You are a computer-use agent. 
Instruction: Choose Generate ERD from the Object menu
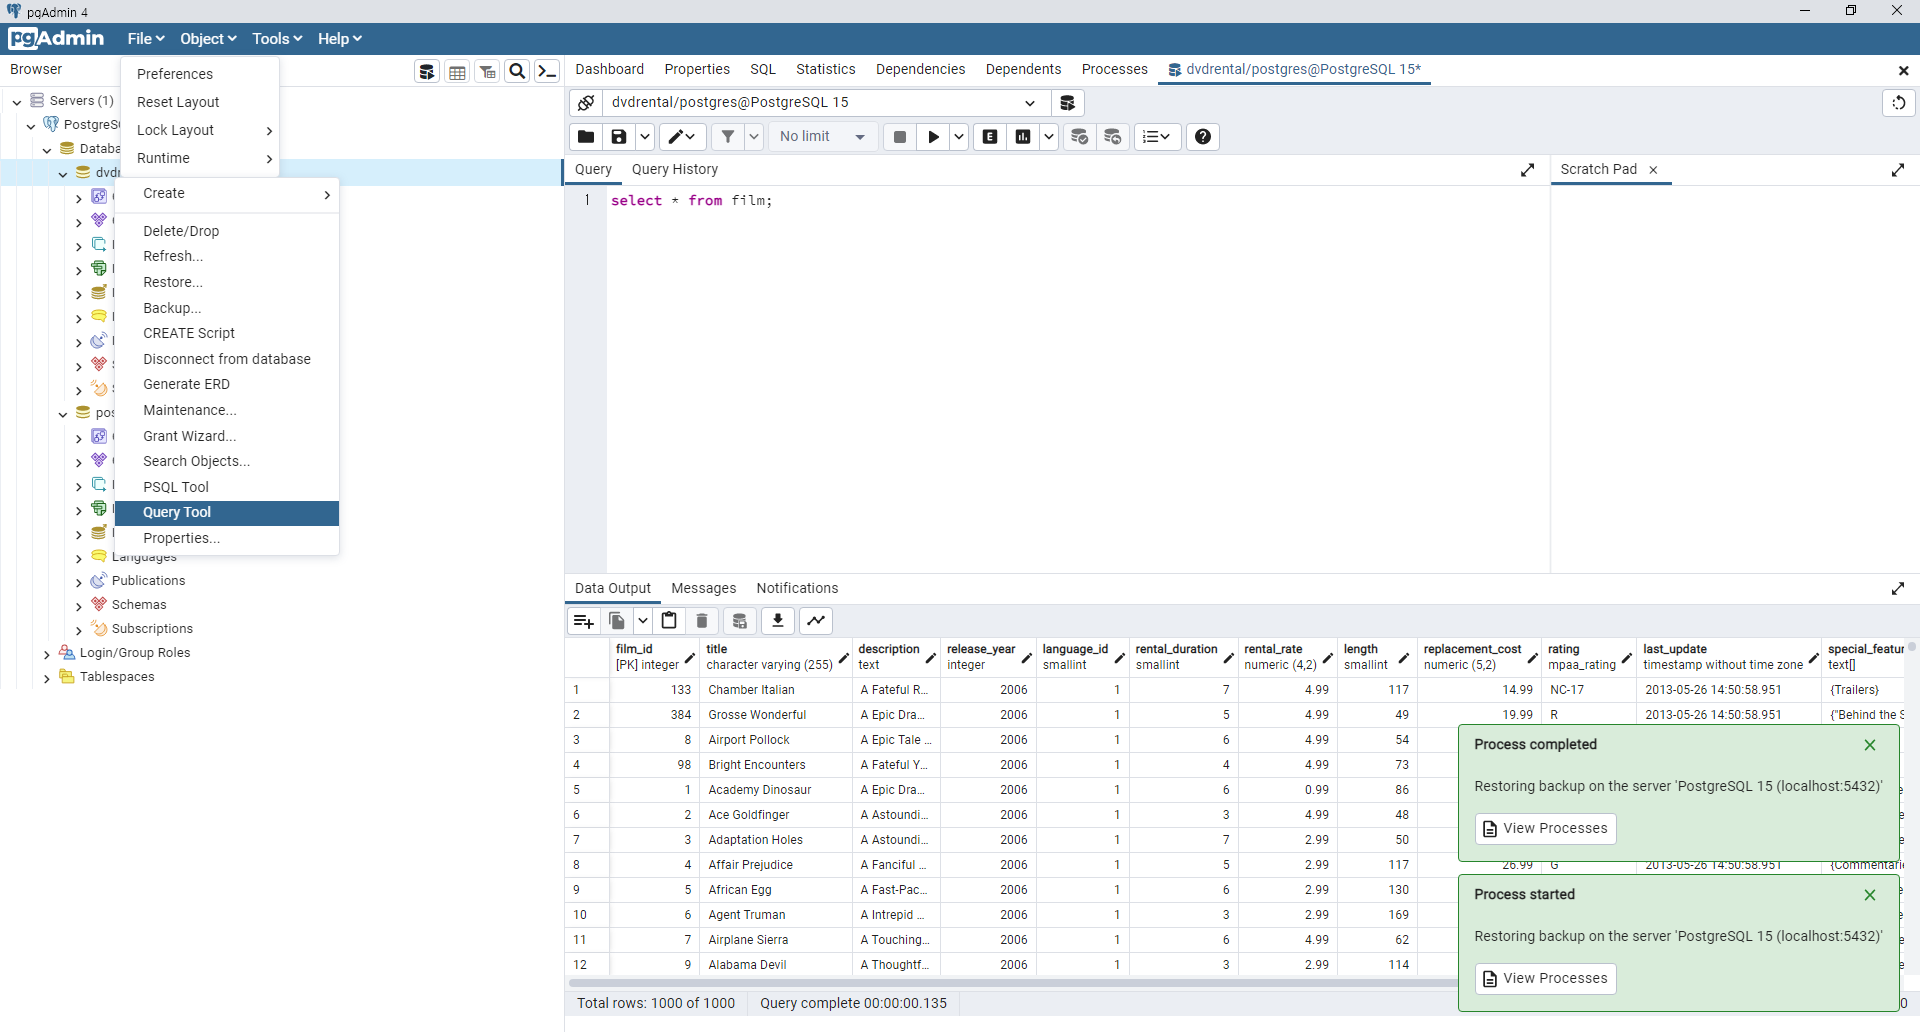[x=227, y=385]
